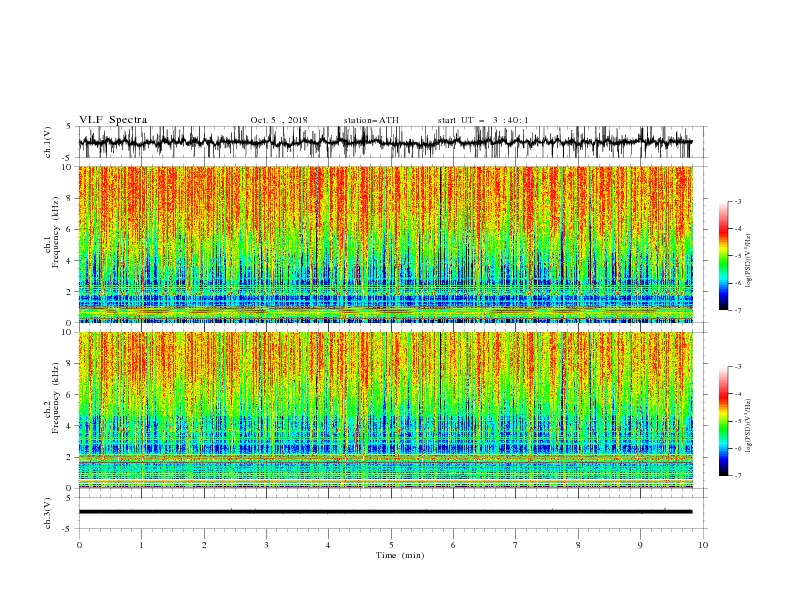Click time axis tick label "7"
Image resolution: width=792 pixels, height=612 pixels.
pos(516,545)
